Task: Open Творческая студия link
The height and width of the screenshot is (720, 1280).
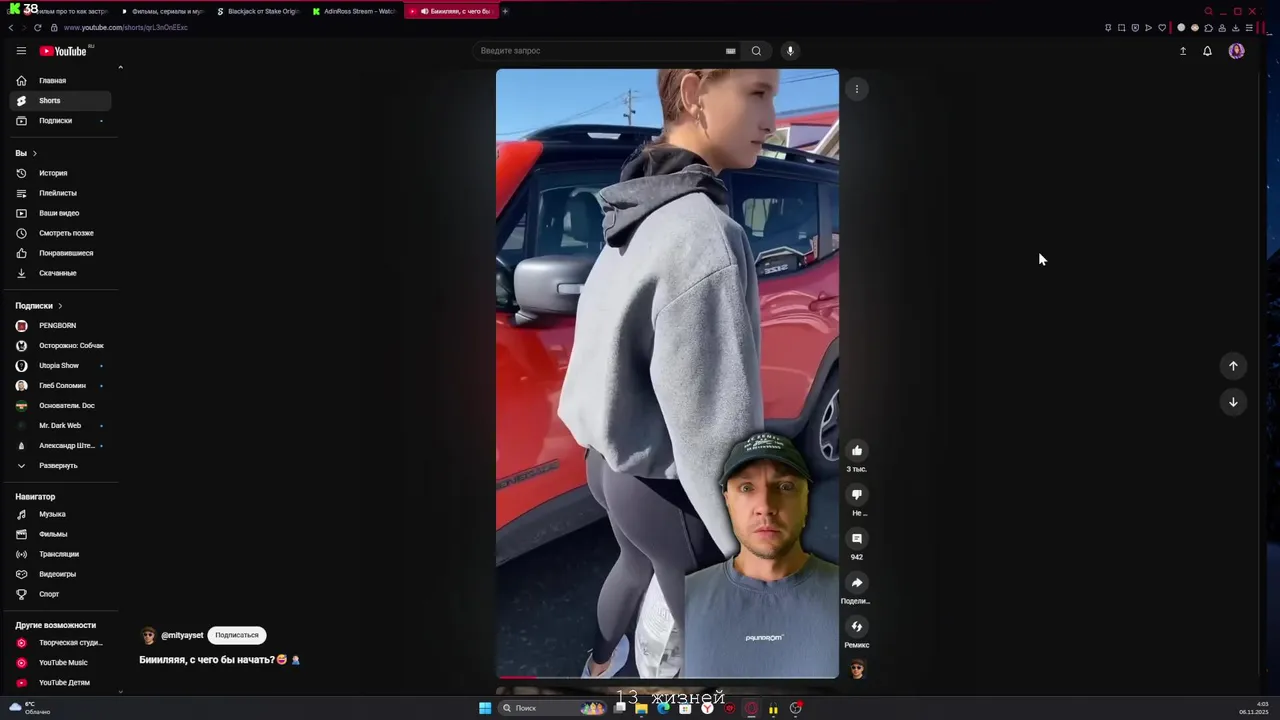Action: coord(60,643)
